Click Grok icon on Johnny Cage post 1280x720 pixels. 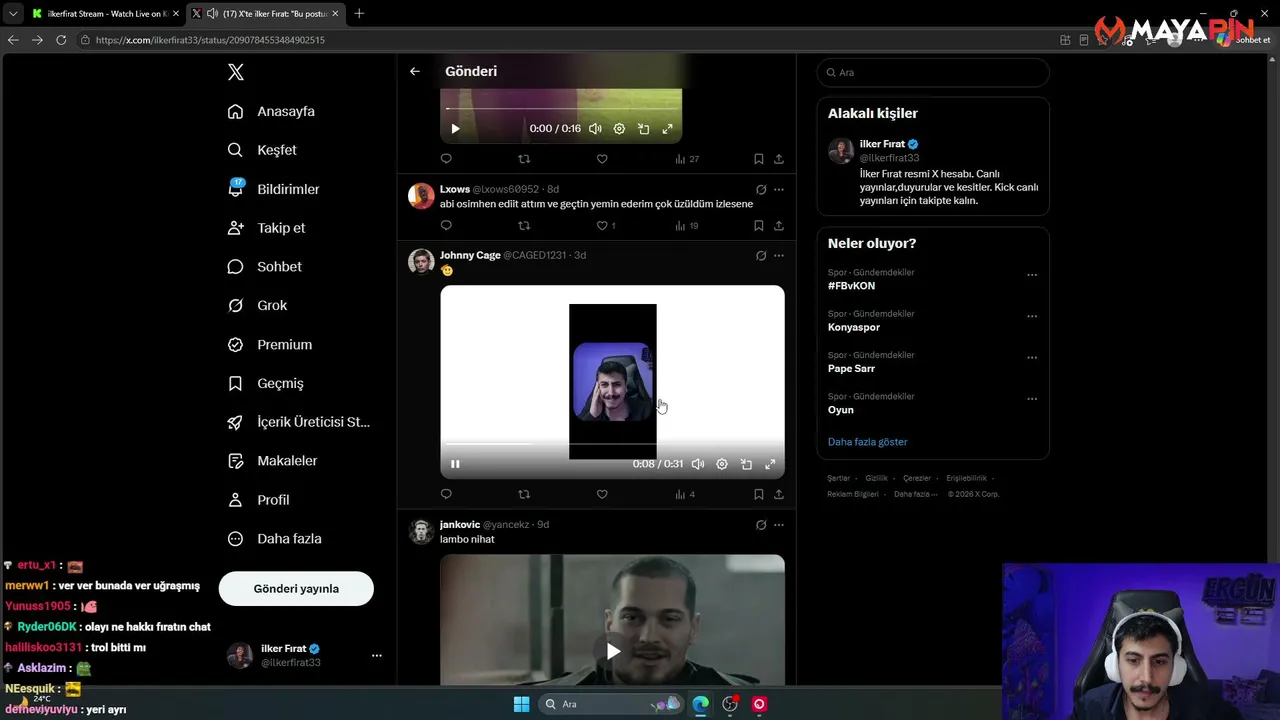point(761,255)
